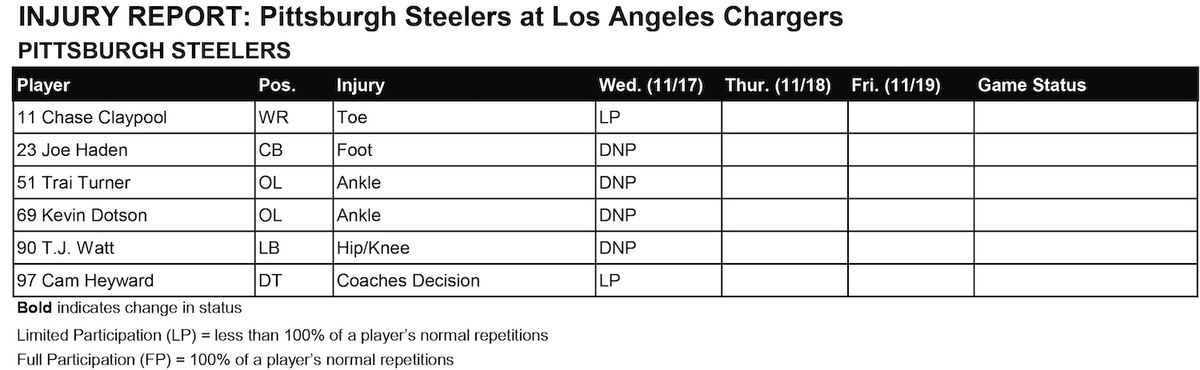The height and width of the screenshot is (370, 1200).
Task: Click the Coaches Decision injury cell
Action: (463, 280)
